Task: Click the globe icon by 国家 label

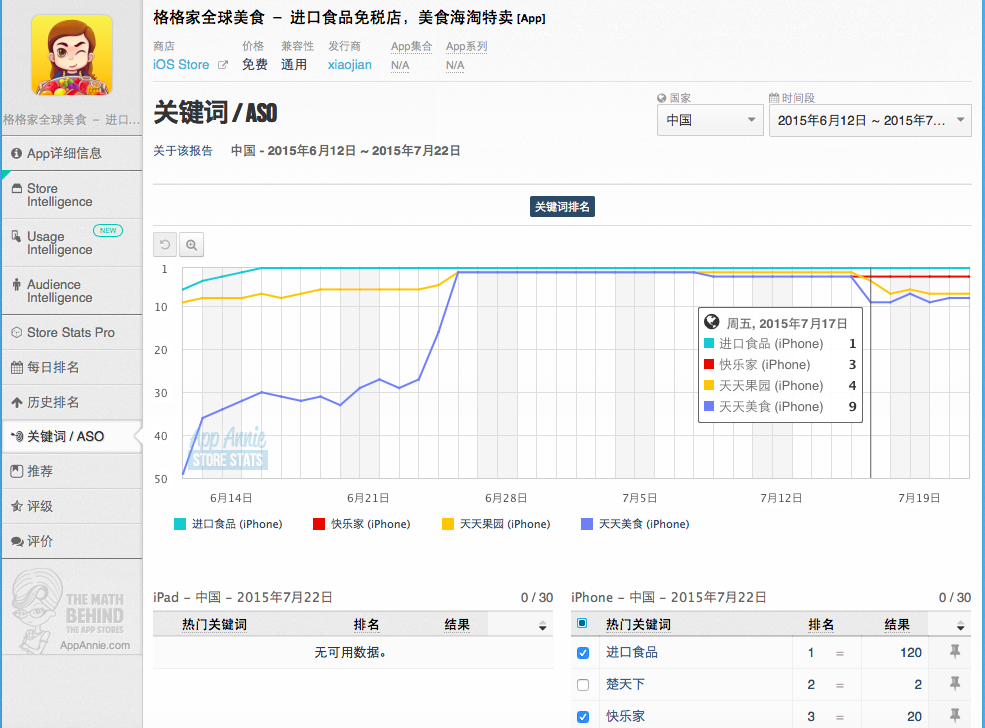Action: 661,98
